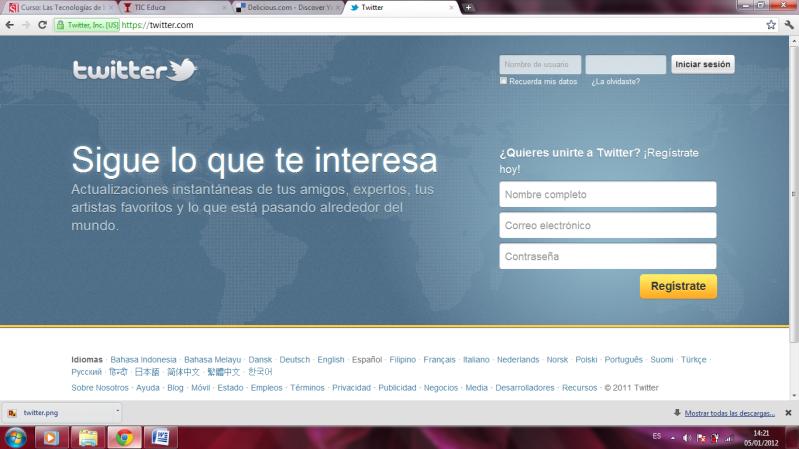The width and height of the screenshot is (799, 449).
Task: Select Русский language link
Action: coord(86,372)
